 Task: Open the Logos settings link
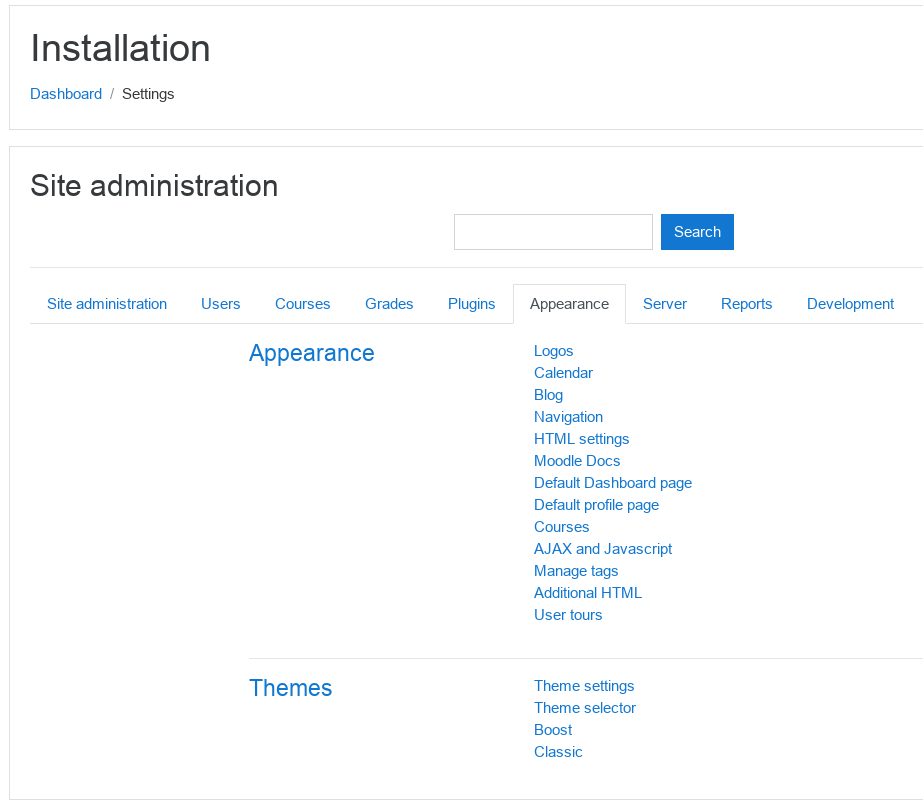tap(553, 351)
